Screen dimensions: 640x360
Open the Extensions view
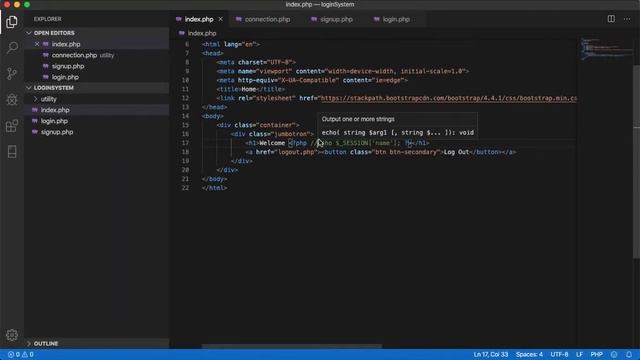click(x=12, y=126)
